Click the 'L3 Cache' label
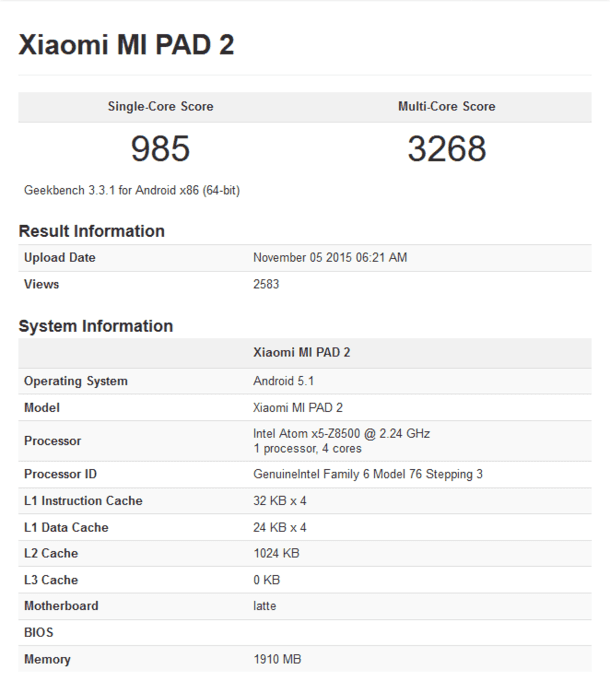 pos(51,580)
